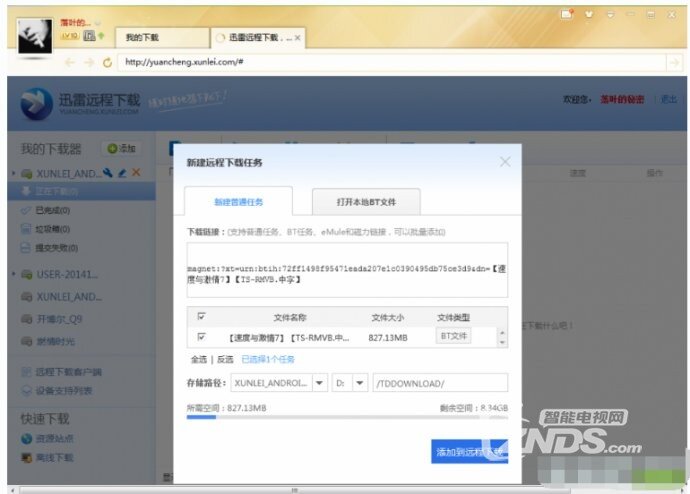The image size is (690, 494).
Task: Open the 落叶的秘密 account link
Action: (x=622, y=100)
